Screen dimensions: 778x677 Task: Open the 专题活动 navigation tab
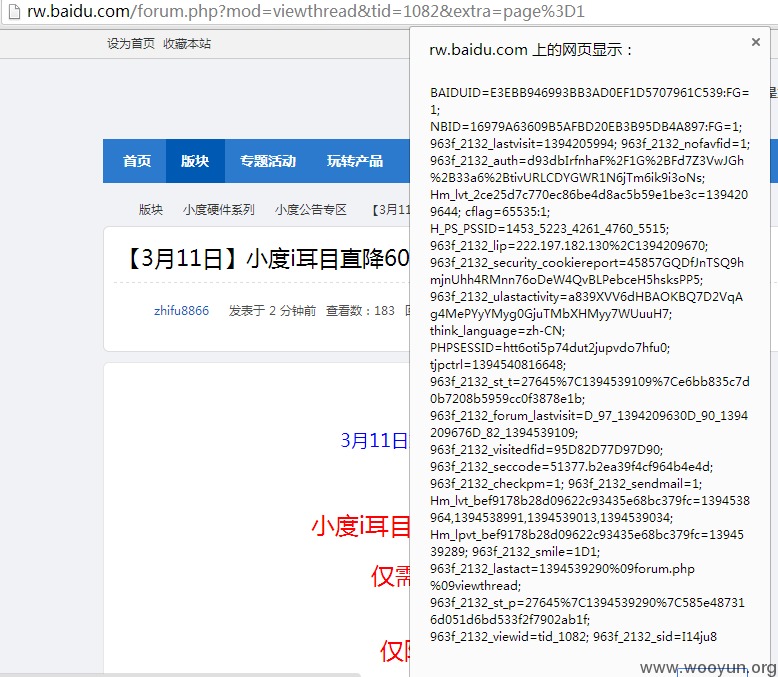click(x=268, y=161)
